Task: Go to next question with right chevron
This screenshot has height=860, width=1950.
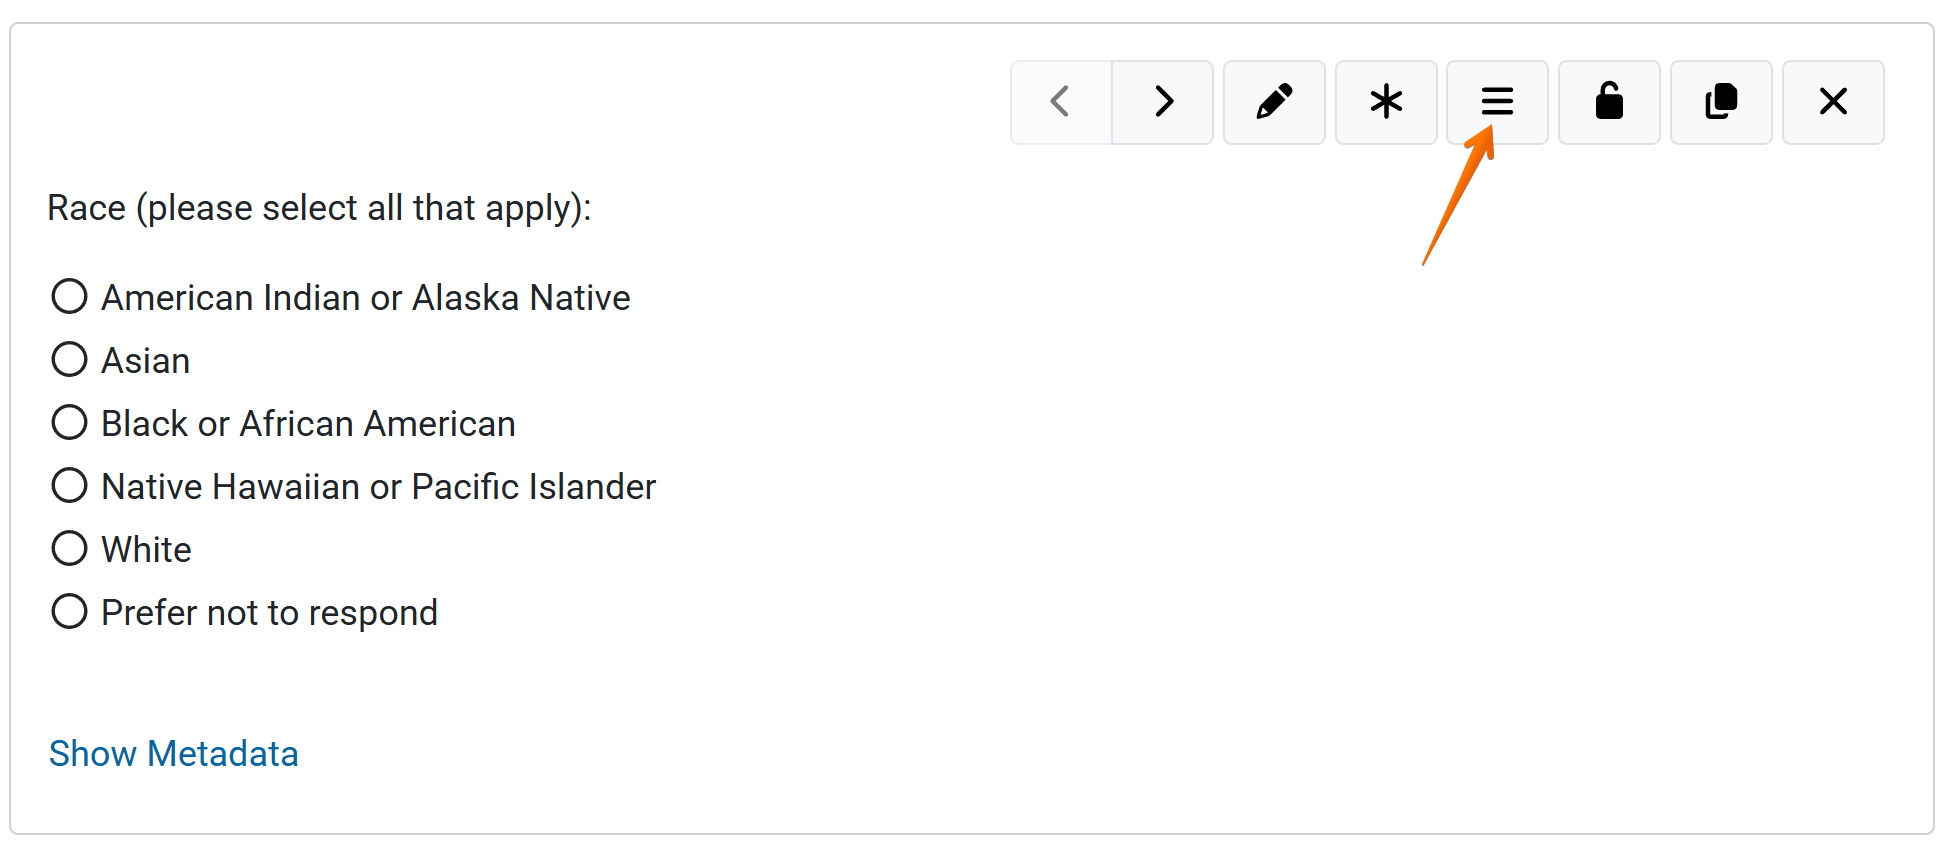Action: point(1163,102)
